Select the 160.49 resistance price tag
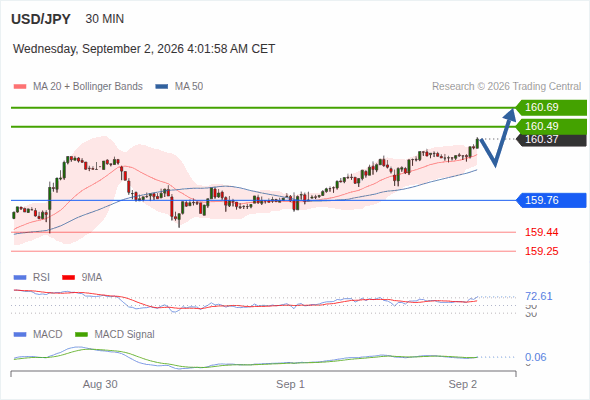The image size is (590, 400). point(551,126)
